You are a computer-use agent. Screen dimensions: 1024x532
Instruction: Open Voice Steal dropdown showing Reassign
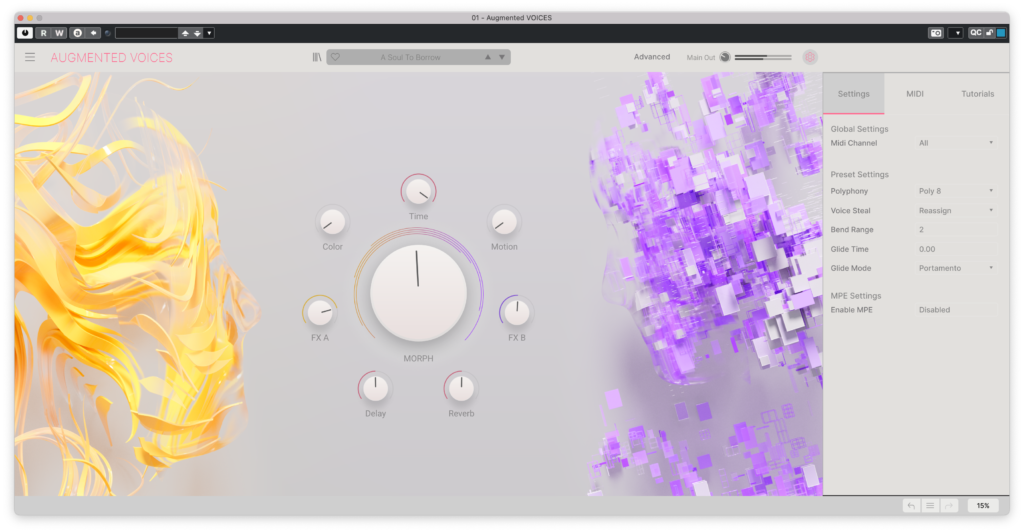(x=956, y=211)
